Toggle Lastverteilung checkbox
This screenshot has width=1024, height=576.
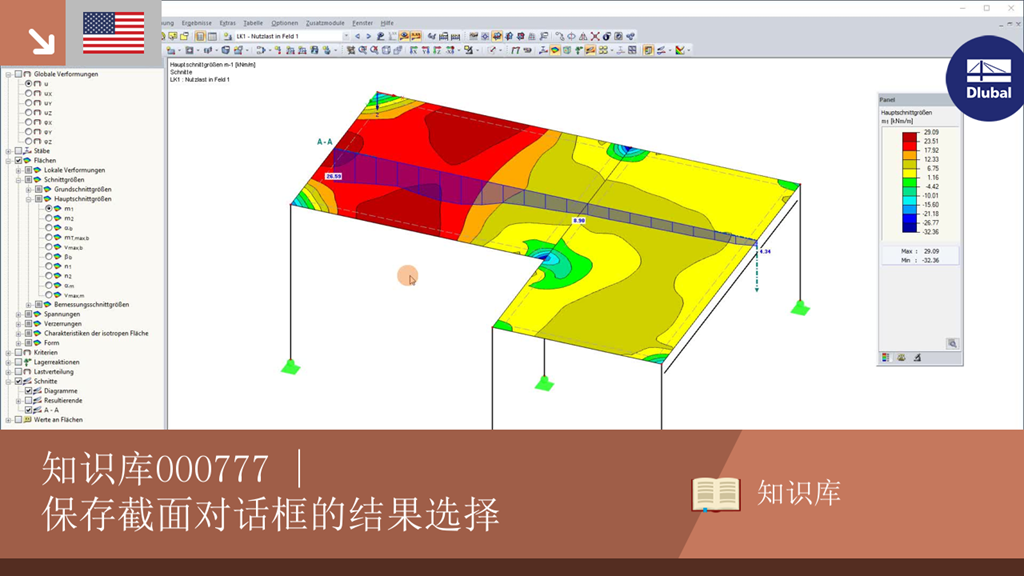click(x=18, y=372)
